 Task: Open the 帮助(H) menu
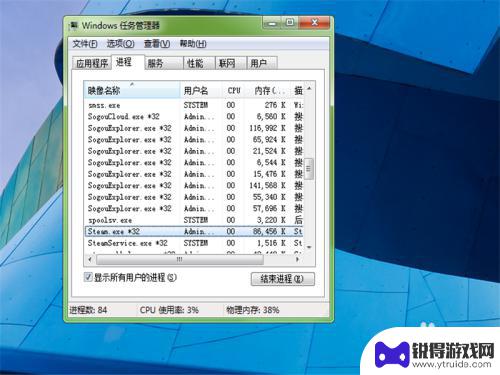tap(193, 44)
